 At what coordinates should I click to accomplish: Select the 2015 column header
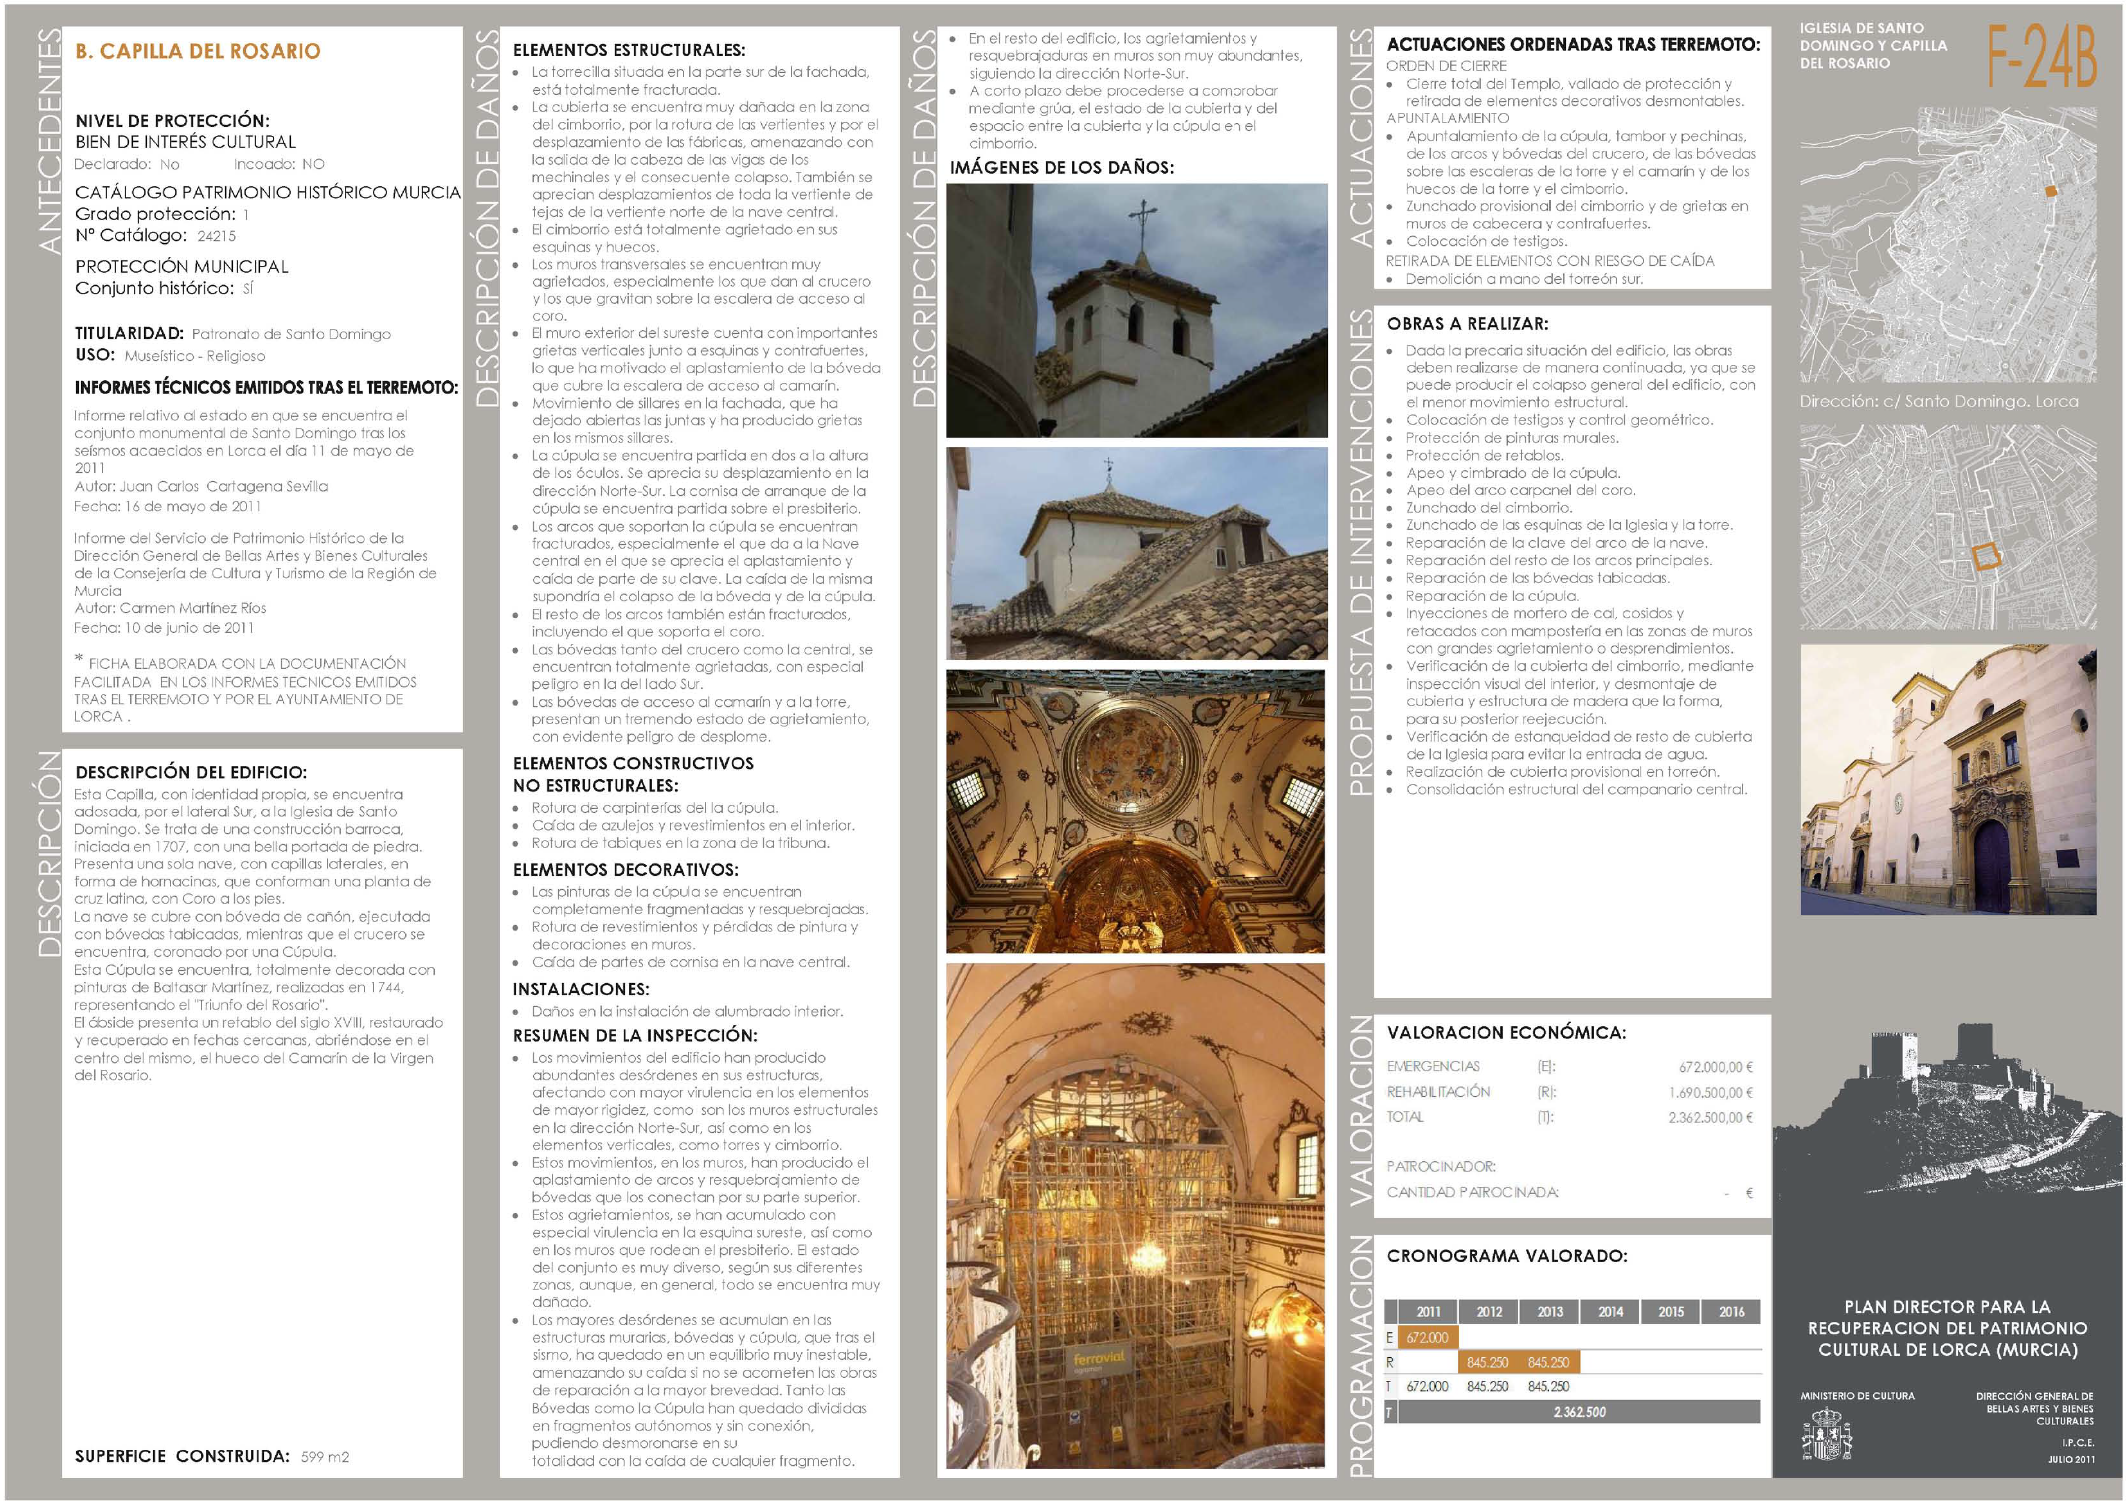coord(1671,1312)
